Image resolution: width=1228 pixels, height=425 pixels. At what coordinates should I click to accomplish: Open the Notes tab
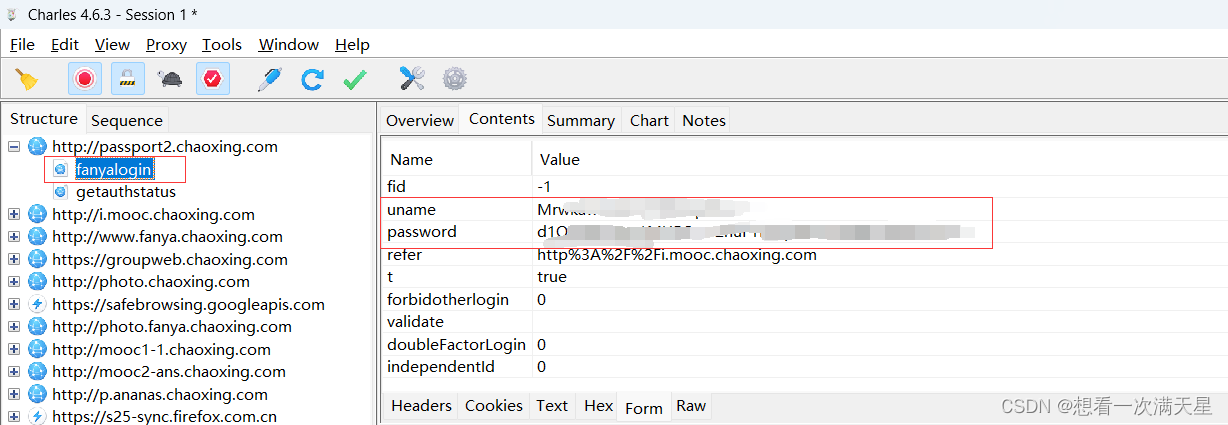pos(704,120)
